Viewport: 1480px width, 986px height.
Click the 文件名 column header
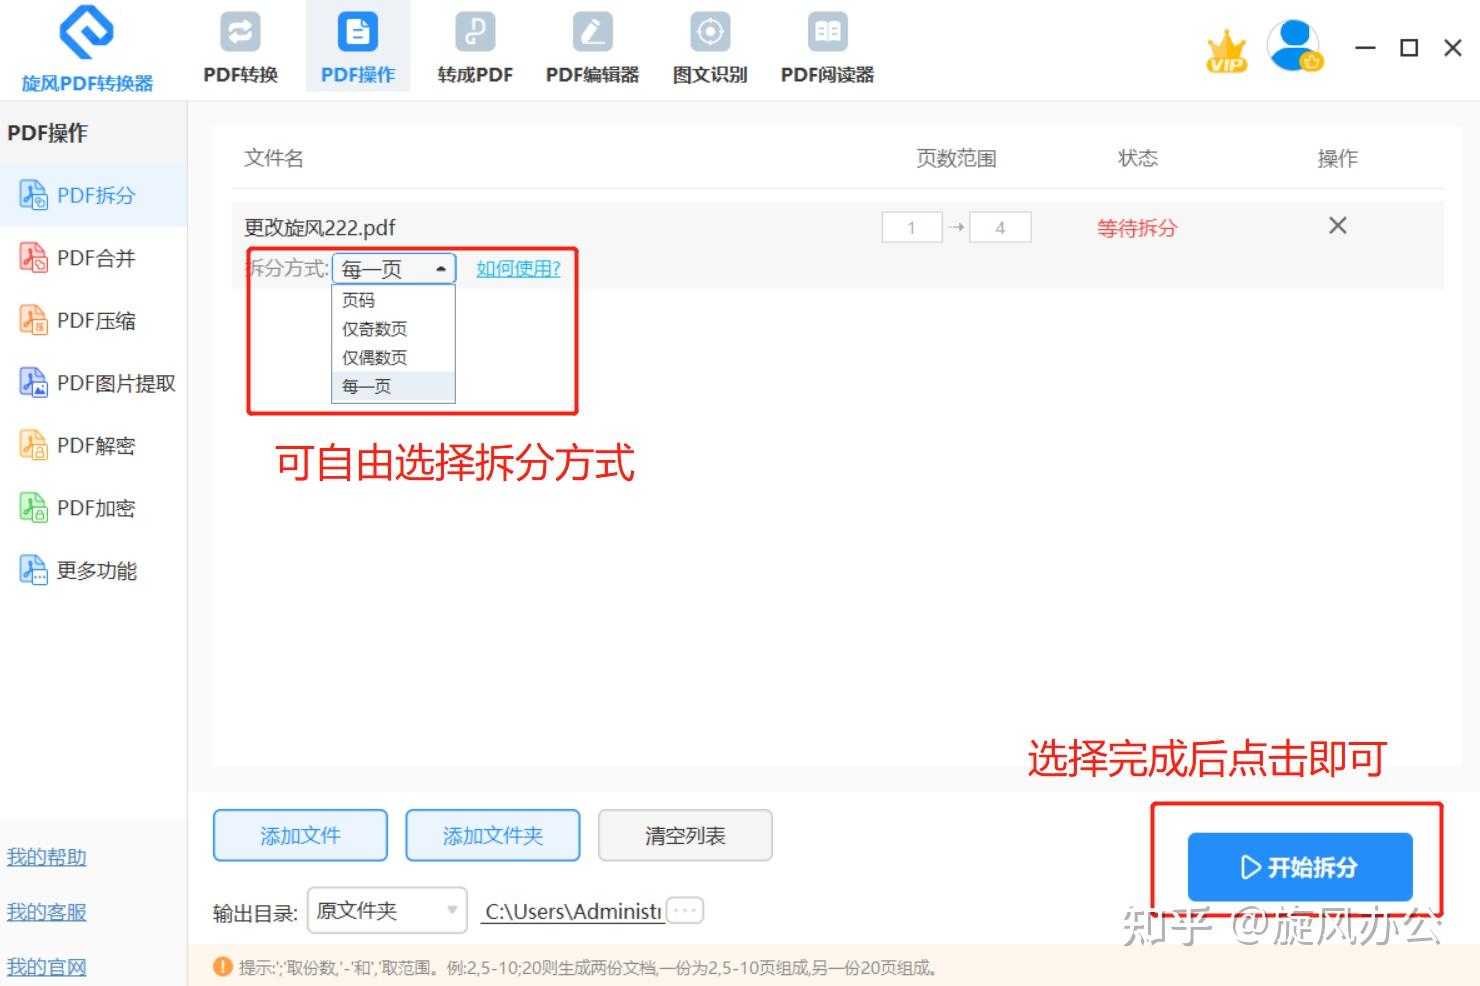pyautogui.click(x=274, y=158)
